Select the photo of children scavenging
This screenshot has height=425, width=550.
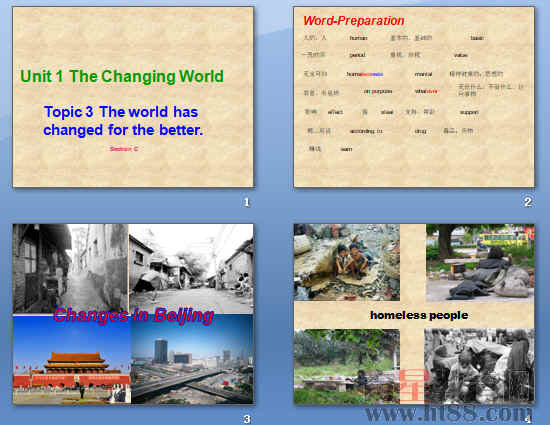point(347,263)
